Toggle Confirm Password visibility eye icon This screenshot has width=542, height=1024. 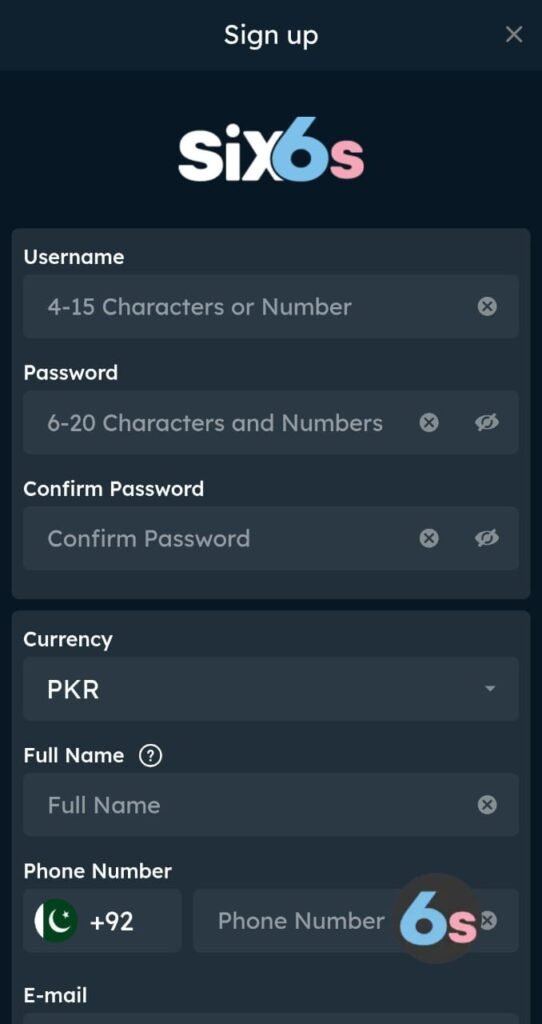click(486, 538)
